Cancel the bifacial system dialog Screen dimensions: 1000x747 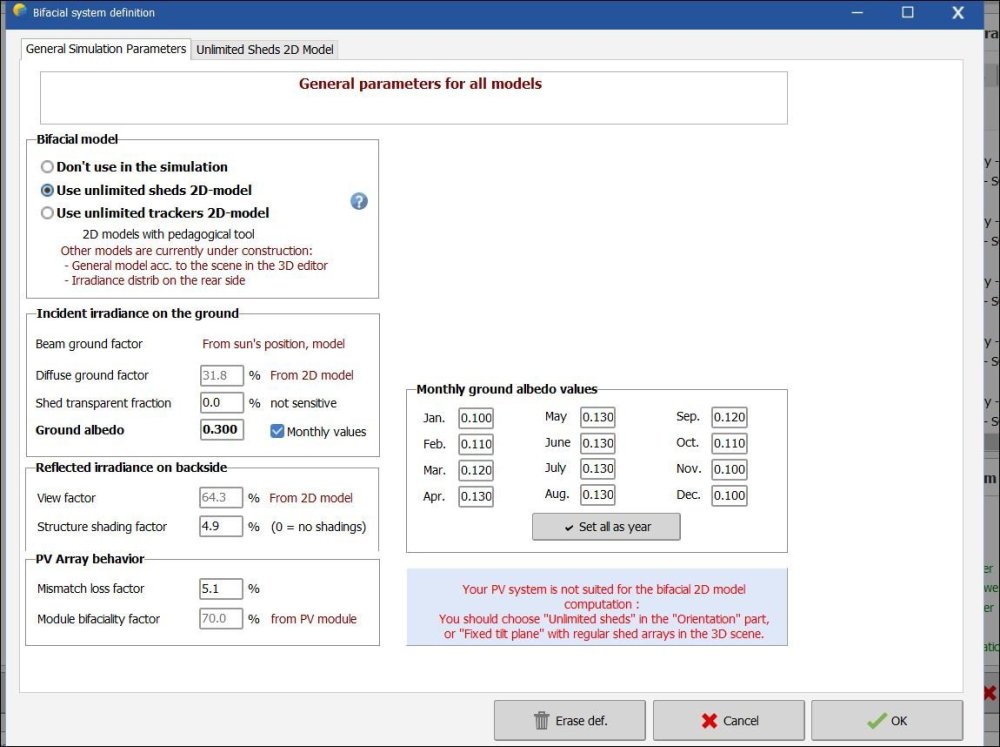tap(728, 720)
